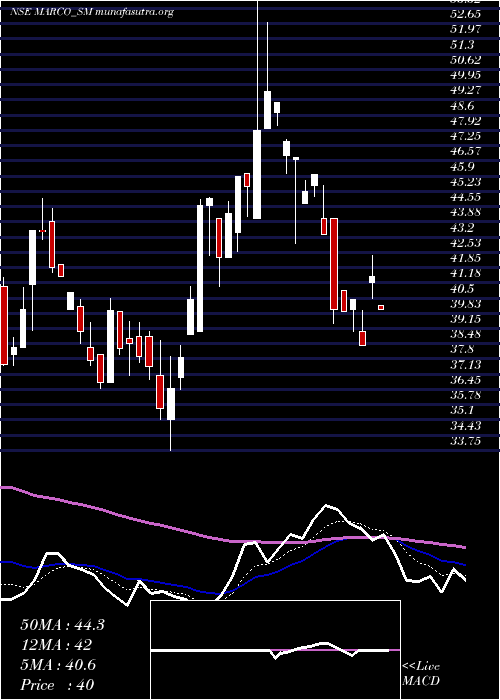The width and height of the screenshot is (500, 700).
Task: Click the NSE MARCO_SM munafasutra.org chart title
Action: click(x=92, y=12)
